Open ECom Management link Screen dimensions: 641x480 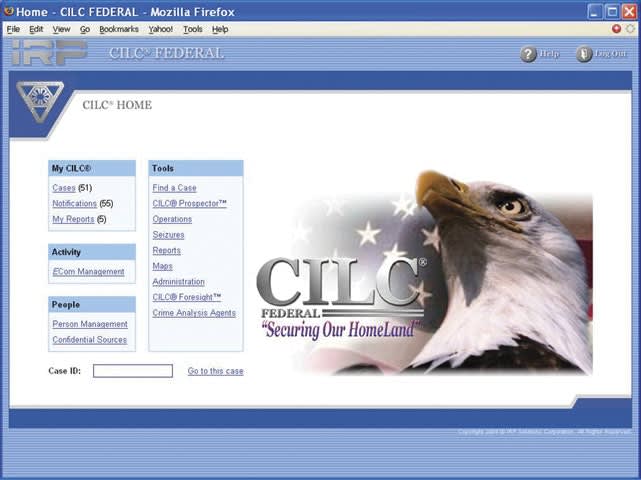click(x=88, y=271)
